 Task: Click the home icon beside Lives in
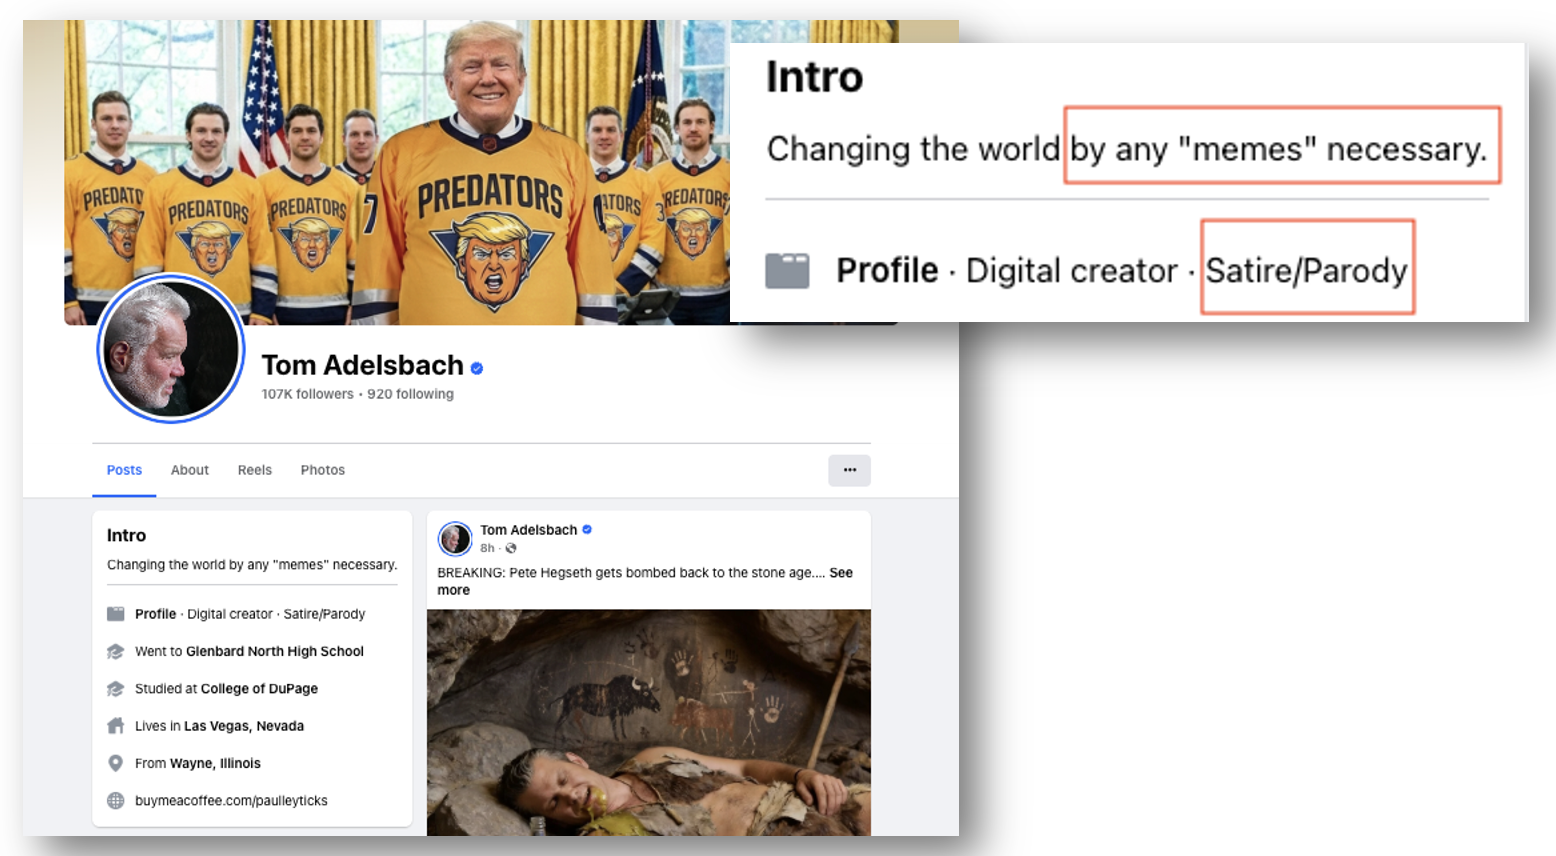point(116,726)
